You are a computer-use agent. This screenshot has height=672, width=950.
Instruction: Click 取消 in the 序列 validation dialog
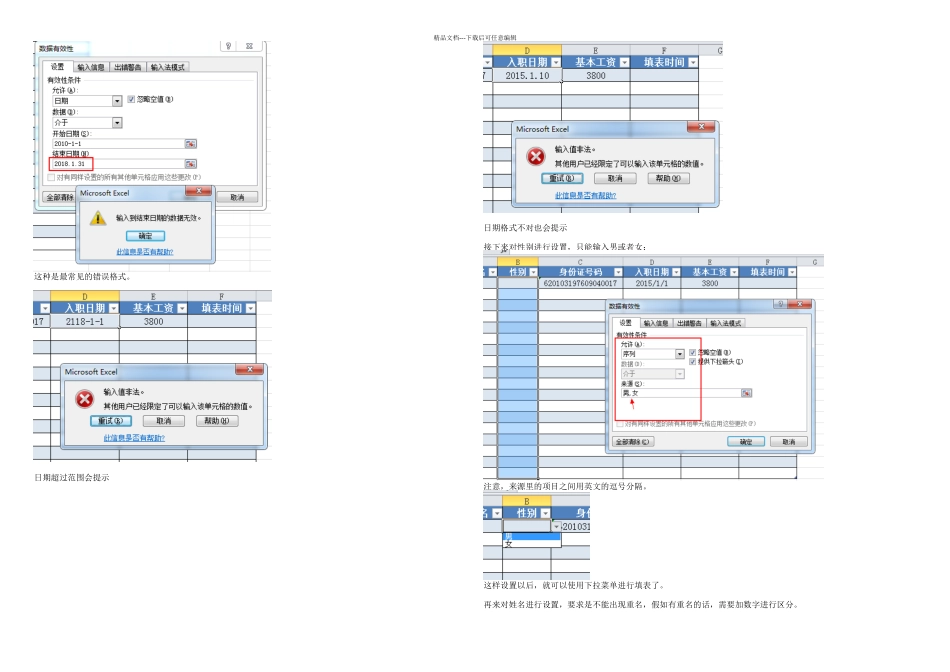[x=788, y=442]
